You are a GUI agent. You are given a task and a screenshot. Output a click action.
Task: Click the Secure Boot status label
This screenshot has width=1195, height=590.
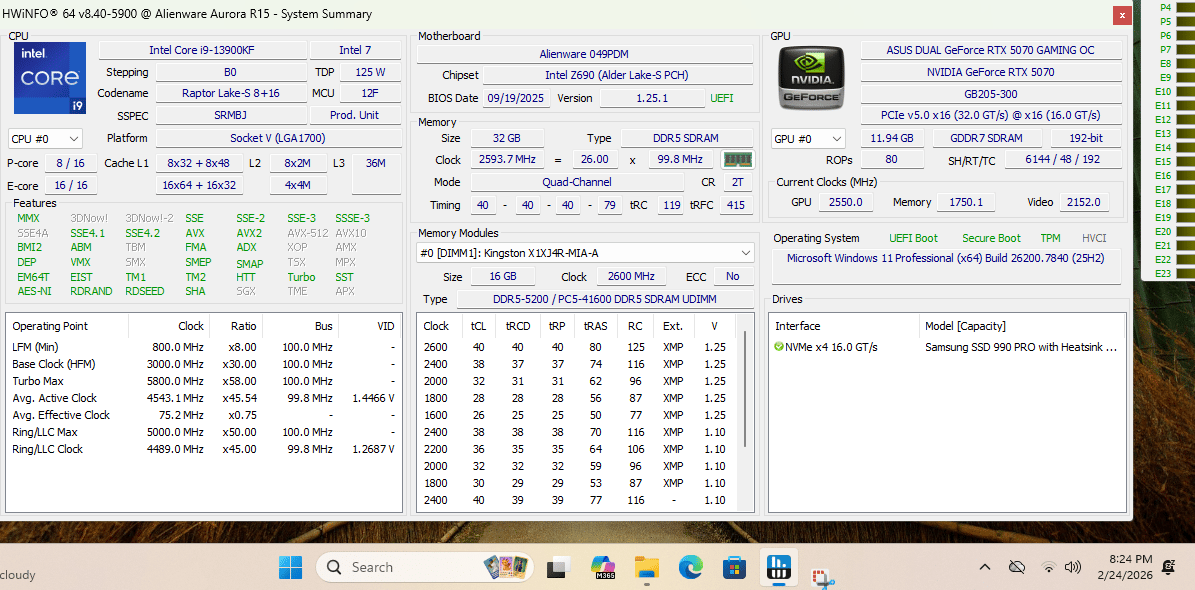991,239
